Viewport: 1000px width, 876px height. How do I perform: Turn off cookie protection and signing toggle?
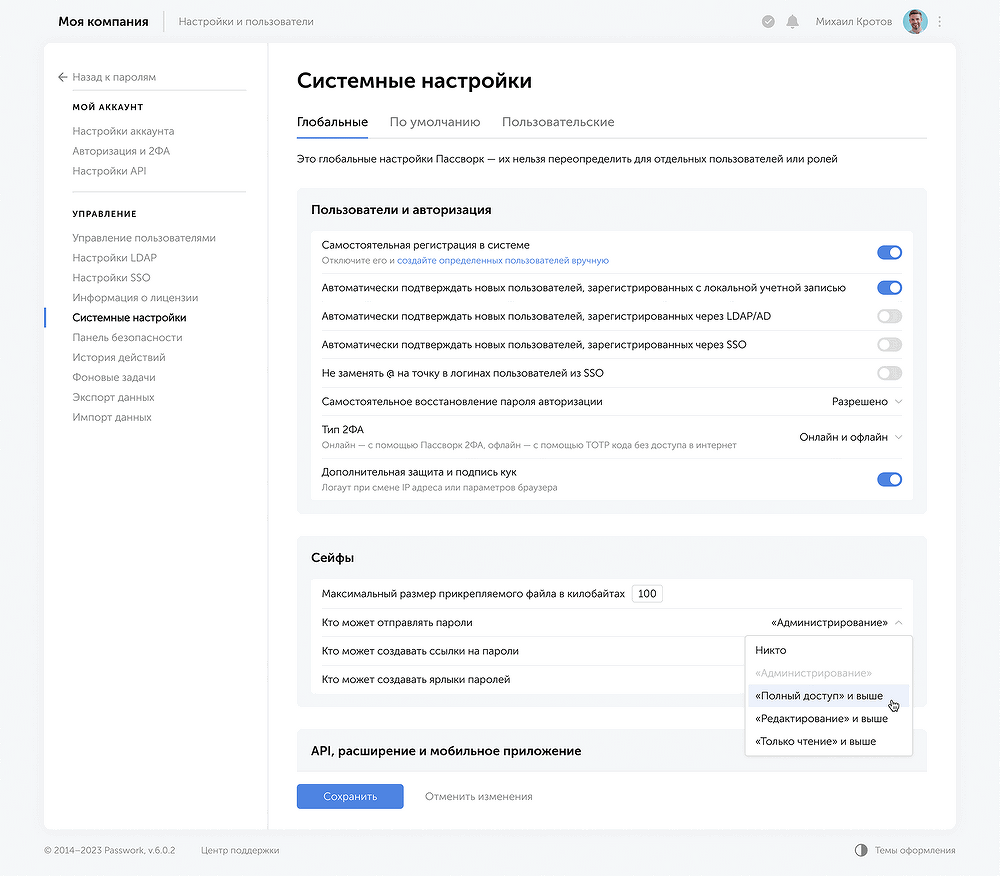click(x=889, y=480)
